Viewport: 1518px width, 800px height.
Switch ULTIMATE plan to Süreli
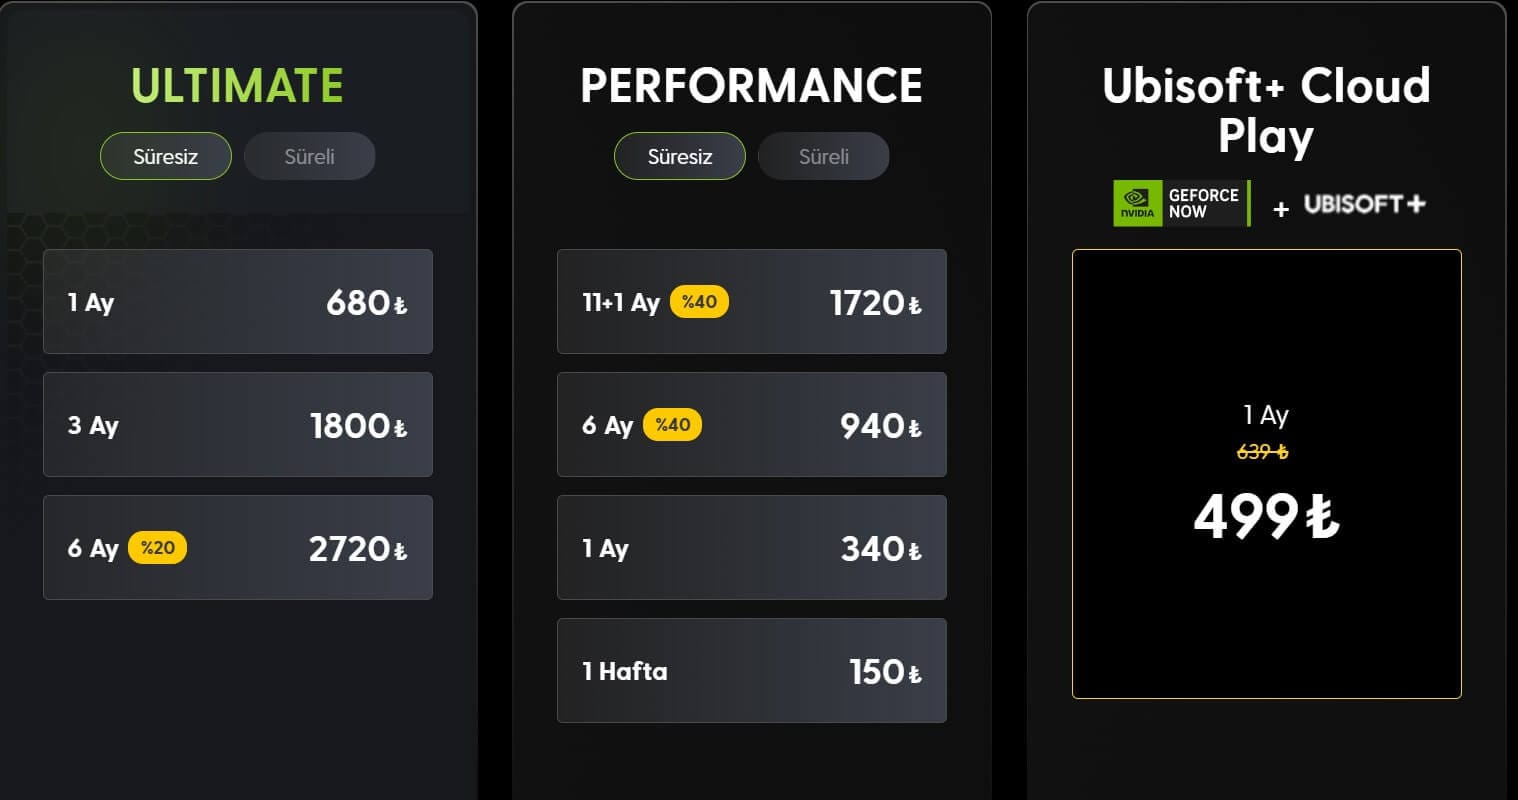310,157
